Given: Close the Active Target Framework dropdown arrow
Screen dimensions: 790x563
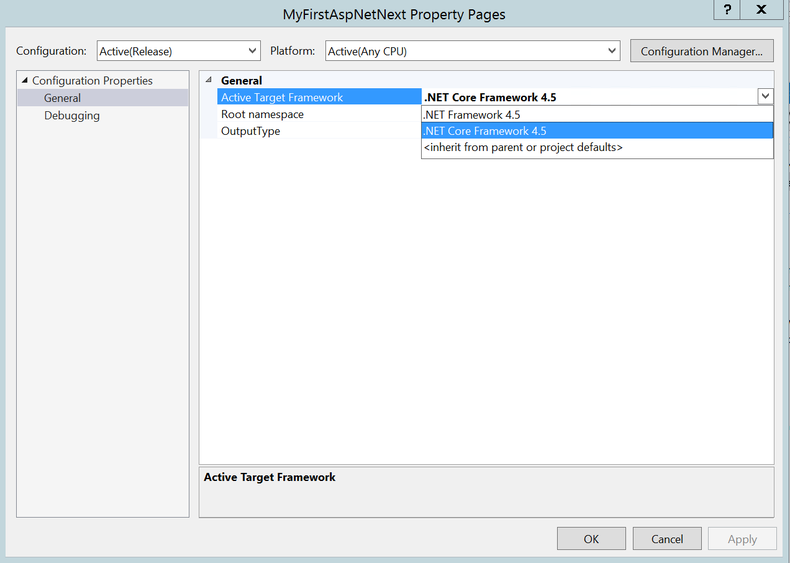Looking at the screenshot, I should click(765, 96).
